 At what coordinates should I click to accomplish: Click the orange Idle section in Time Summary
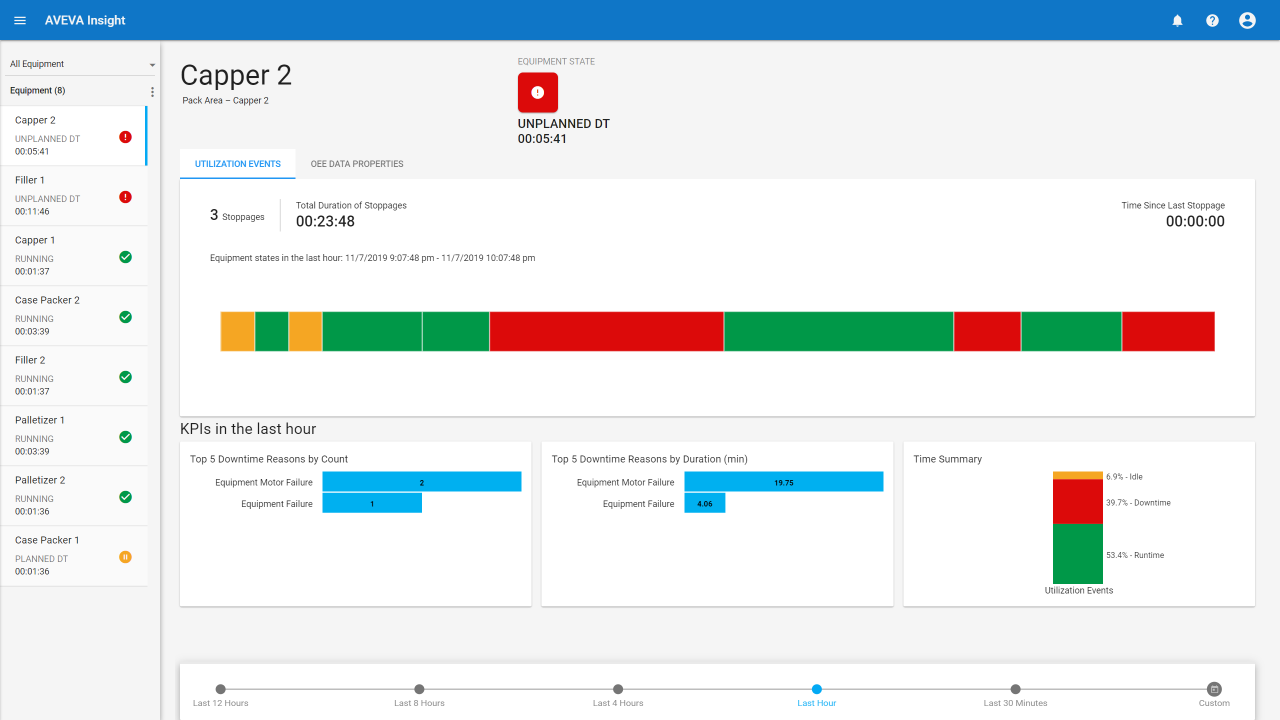point(1078,476)
